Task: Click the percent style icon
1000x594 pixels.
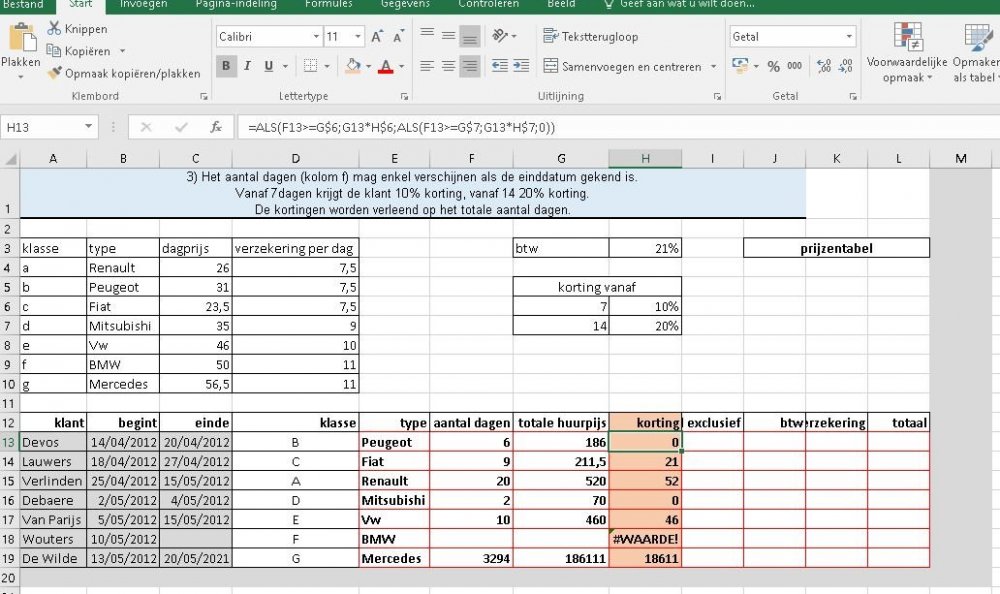Action: coord(773,66)
